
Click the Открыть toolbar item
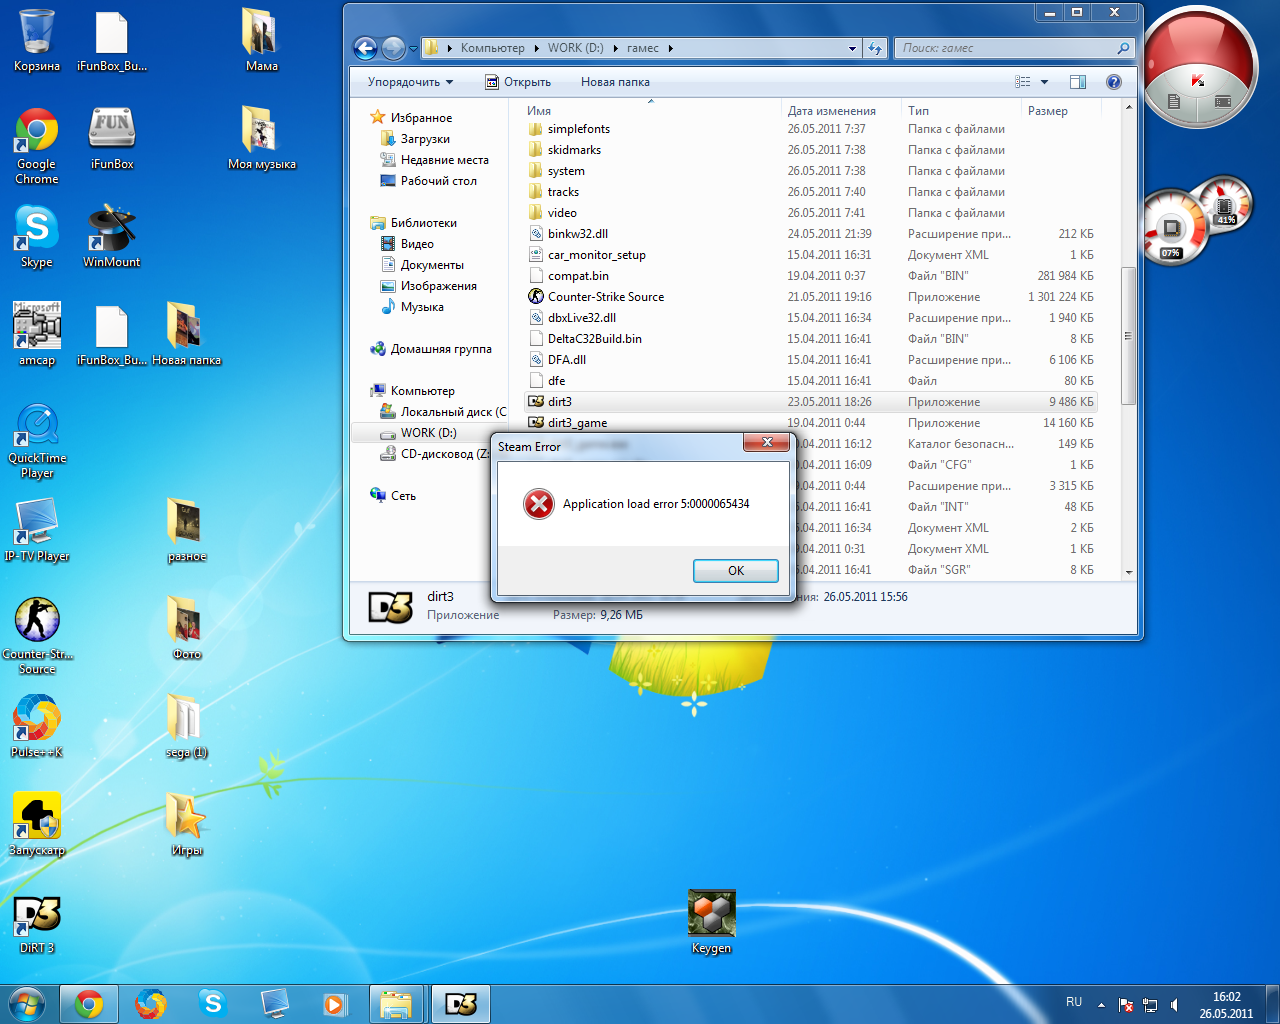pyautogui.click(x=518, y=82)
